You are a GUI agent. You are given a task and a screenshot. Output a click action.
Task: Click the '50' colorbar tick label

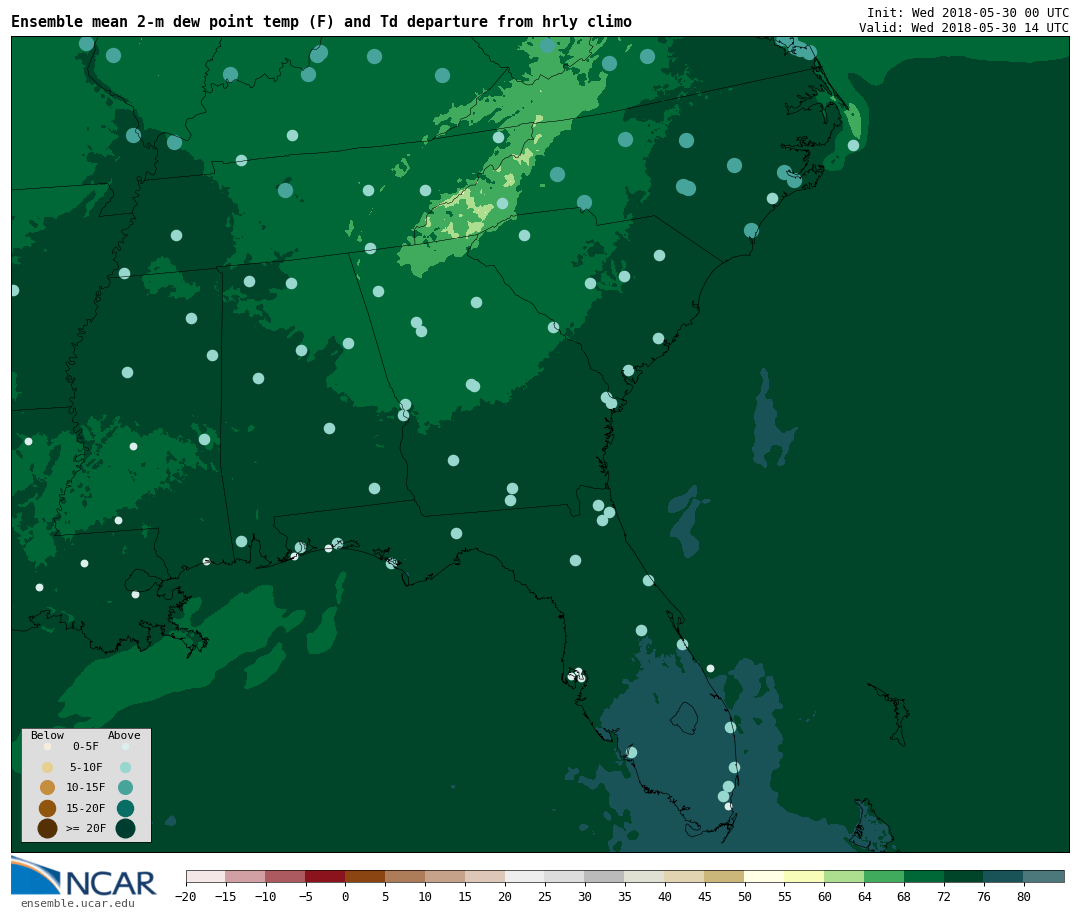[x=745, y=897]
